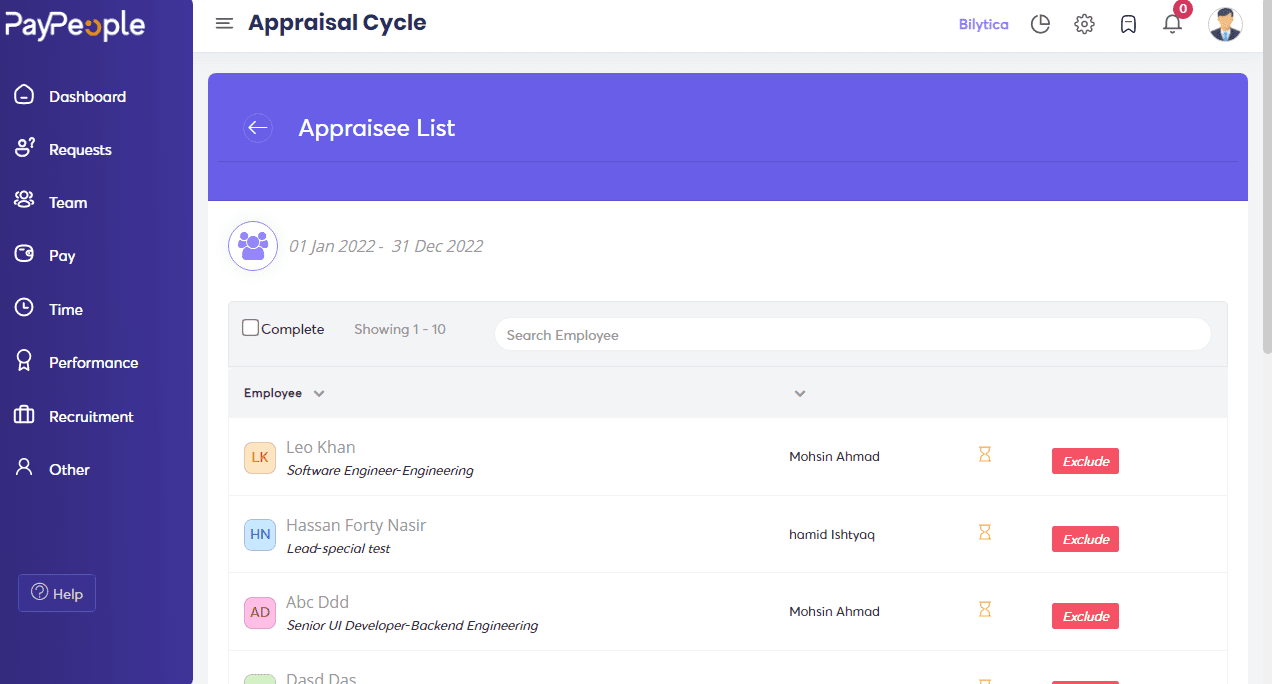1272x684 pixels.
Task: Open the user profile avatar
Action: coord(1225,24)
